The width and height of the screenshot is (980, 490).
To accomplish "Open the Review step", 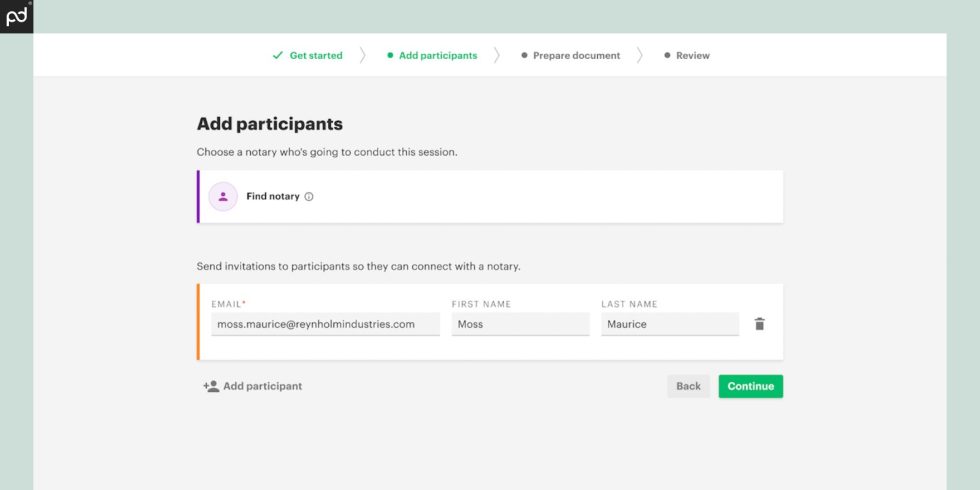I will (x=693, y=56).
